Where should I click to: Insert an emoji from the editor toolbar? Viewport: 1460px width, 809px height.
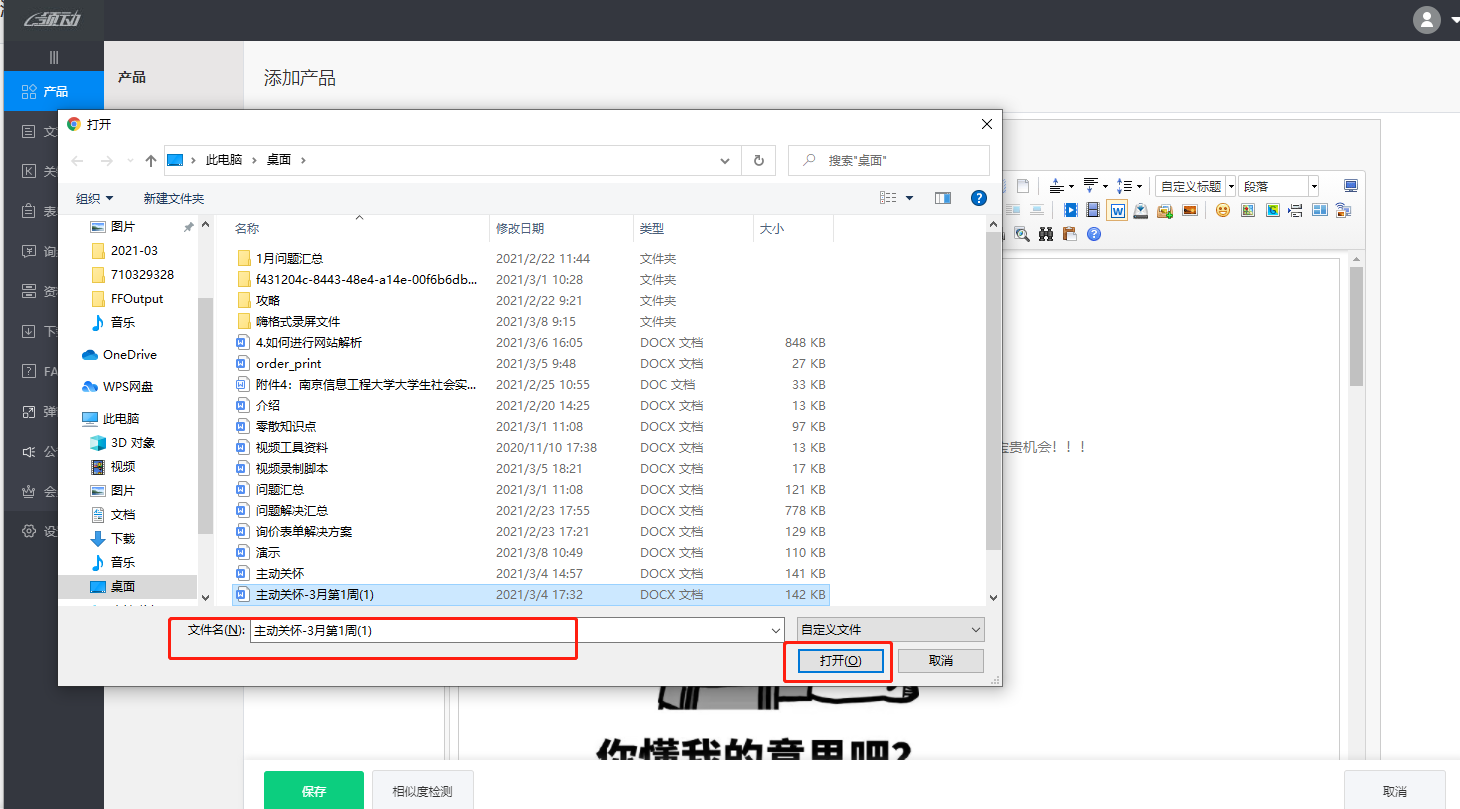point(1223,211)
